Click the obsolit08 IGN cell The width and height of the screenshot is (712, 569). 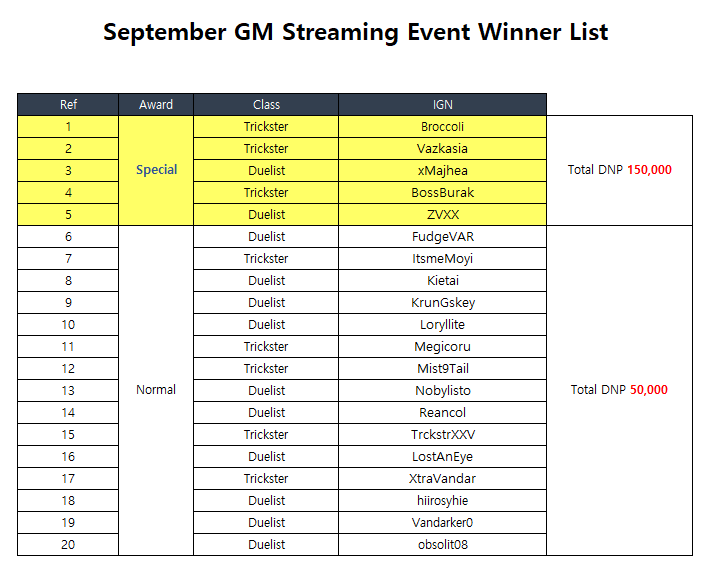point(442,544)
